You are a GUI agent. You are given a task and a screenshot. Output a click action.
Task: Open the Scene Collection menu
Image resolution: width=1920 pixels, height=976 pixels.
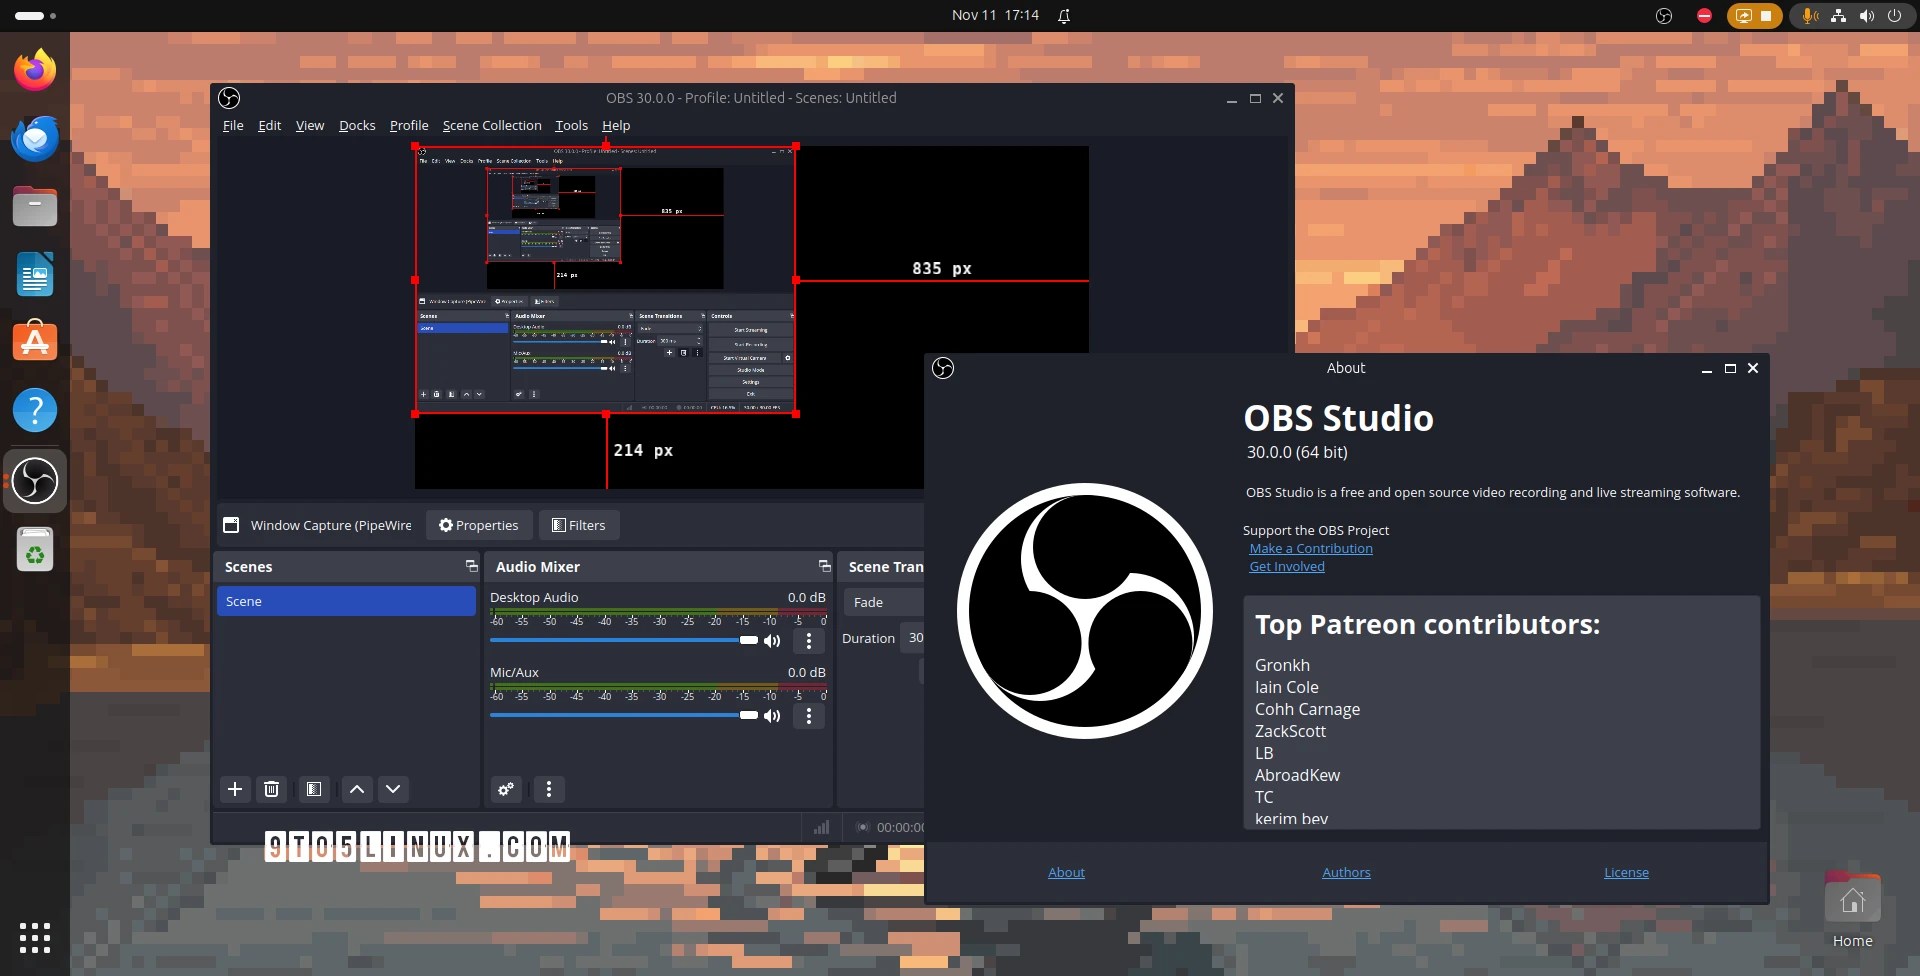[491, 125]
